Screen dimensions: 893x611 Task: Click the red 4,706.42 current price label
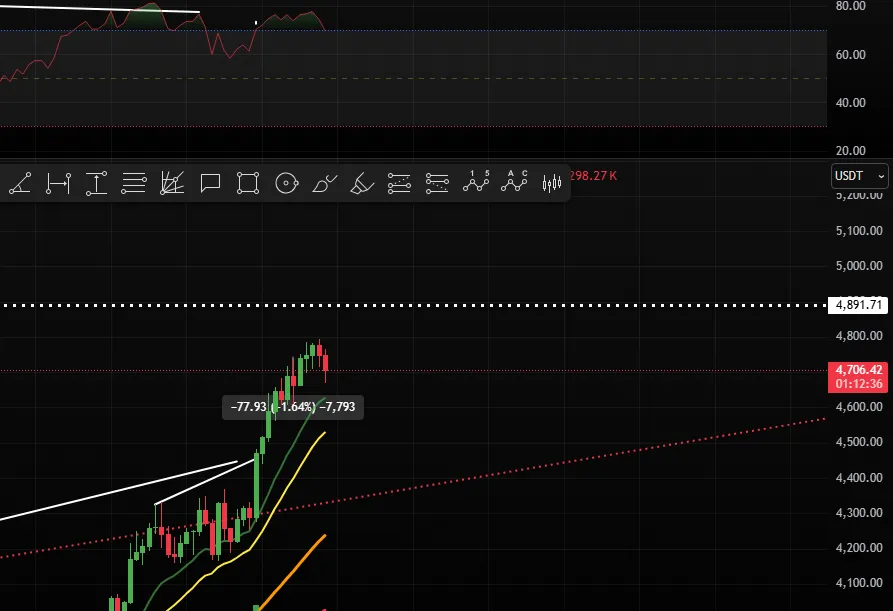coord(858,370)
